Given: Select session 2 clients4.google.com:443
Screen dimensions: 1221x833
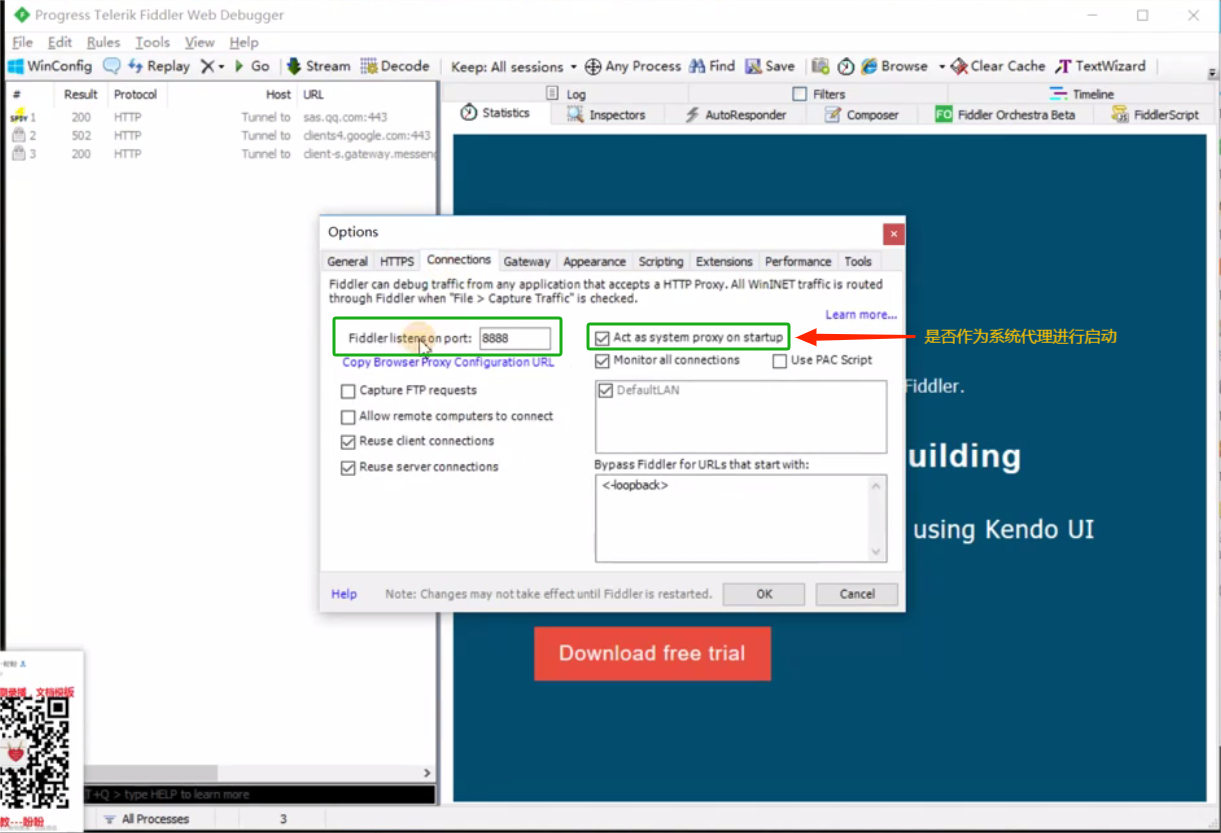Looking at the screenshot, I should (x=221, y=135).
